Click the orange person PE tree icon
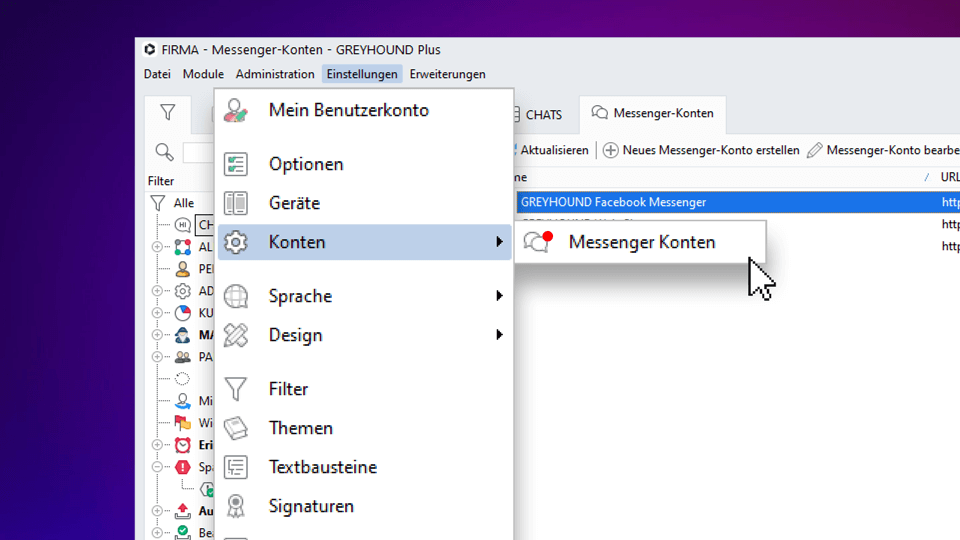Screen dimensions: 960x540 [x=182, y=269]
